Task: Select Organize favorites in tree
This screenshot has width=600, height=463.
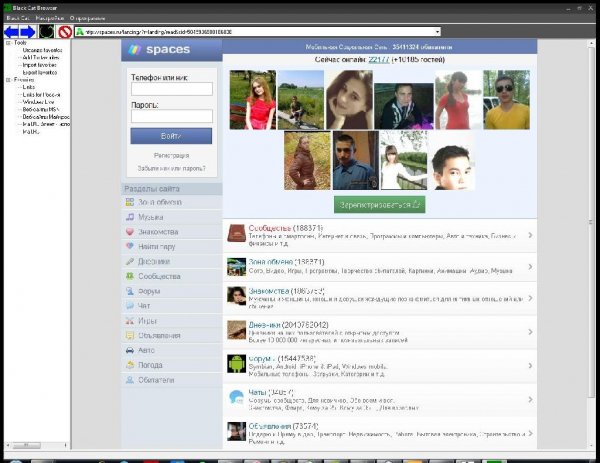Action: pos(42,50)
